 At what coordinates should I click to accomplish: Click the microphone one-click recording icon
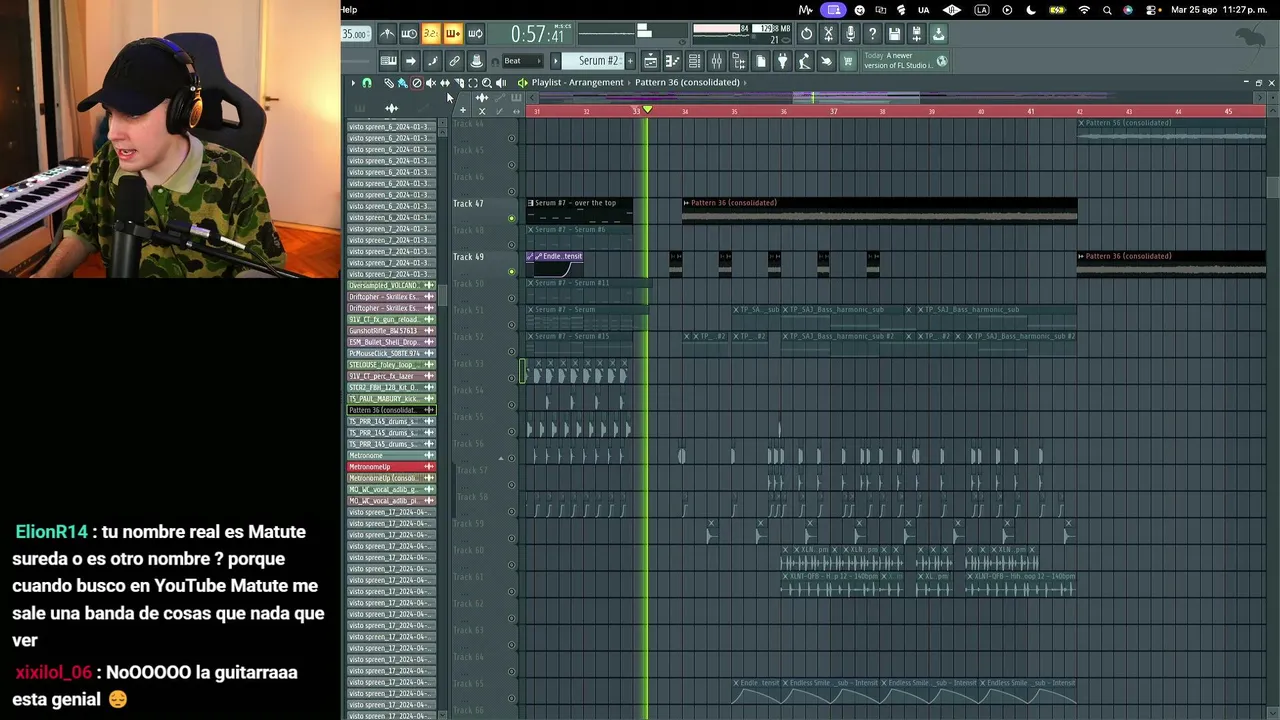pyautogui.click(x=850, y=34)
